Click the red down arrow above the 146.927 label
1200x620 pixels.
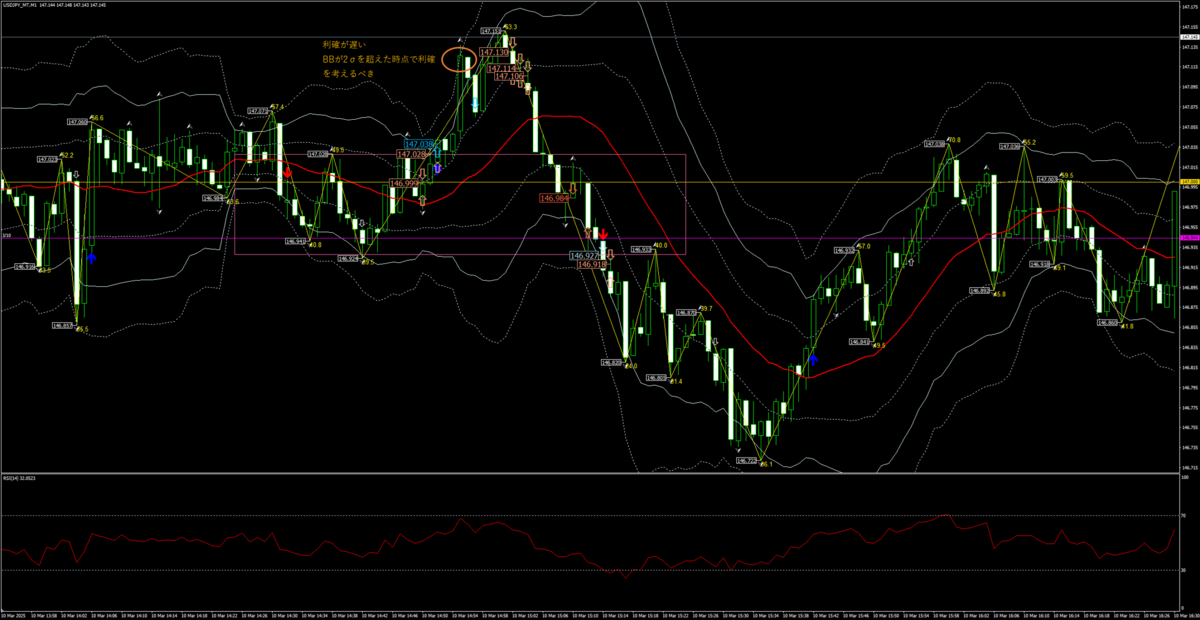603,234
